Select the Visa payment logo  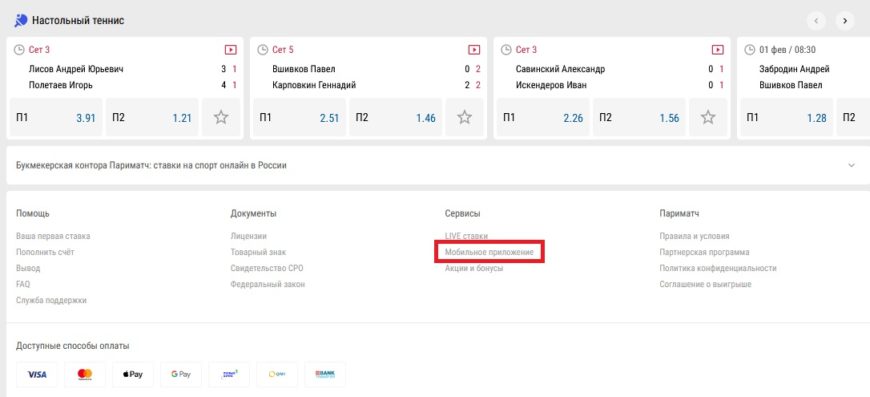point(37,374)
